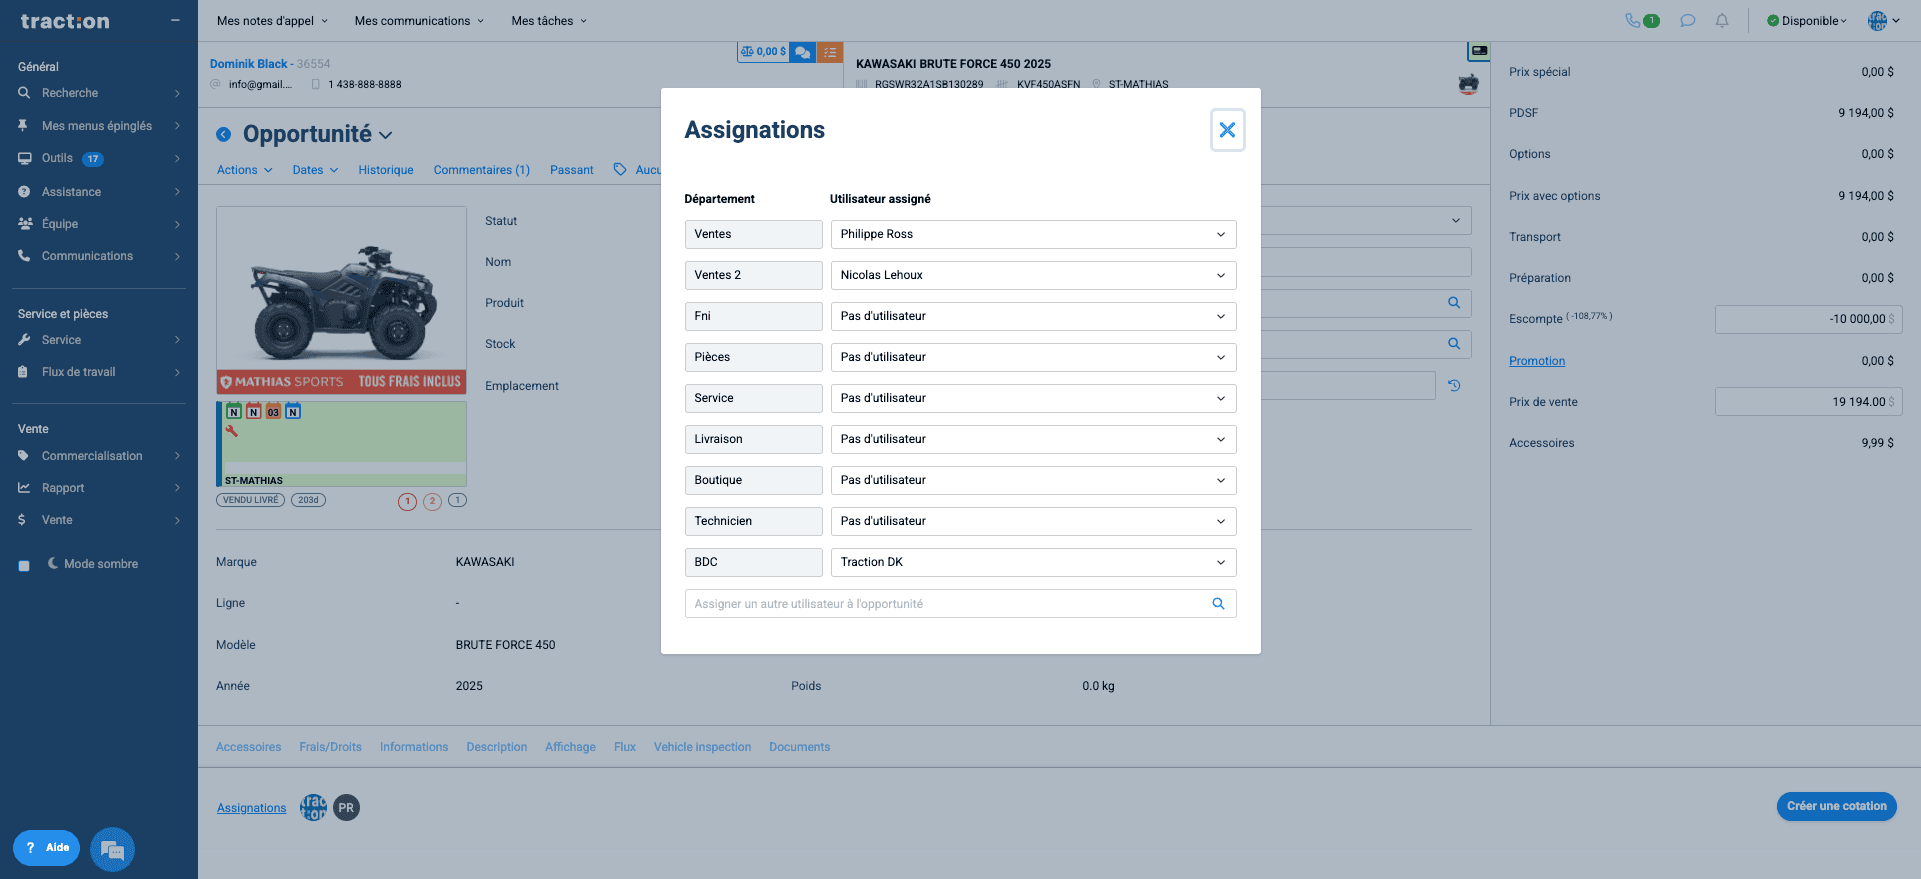The image size is (1921, 879).
Task: Open the Technicien assigned user dropdown
Action: click(1033, 521)
